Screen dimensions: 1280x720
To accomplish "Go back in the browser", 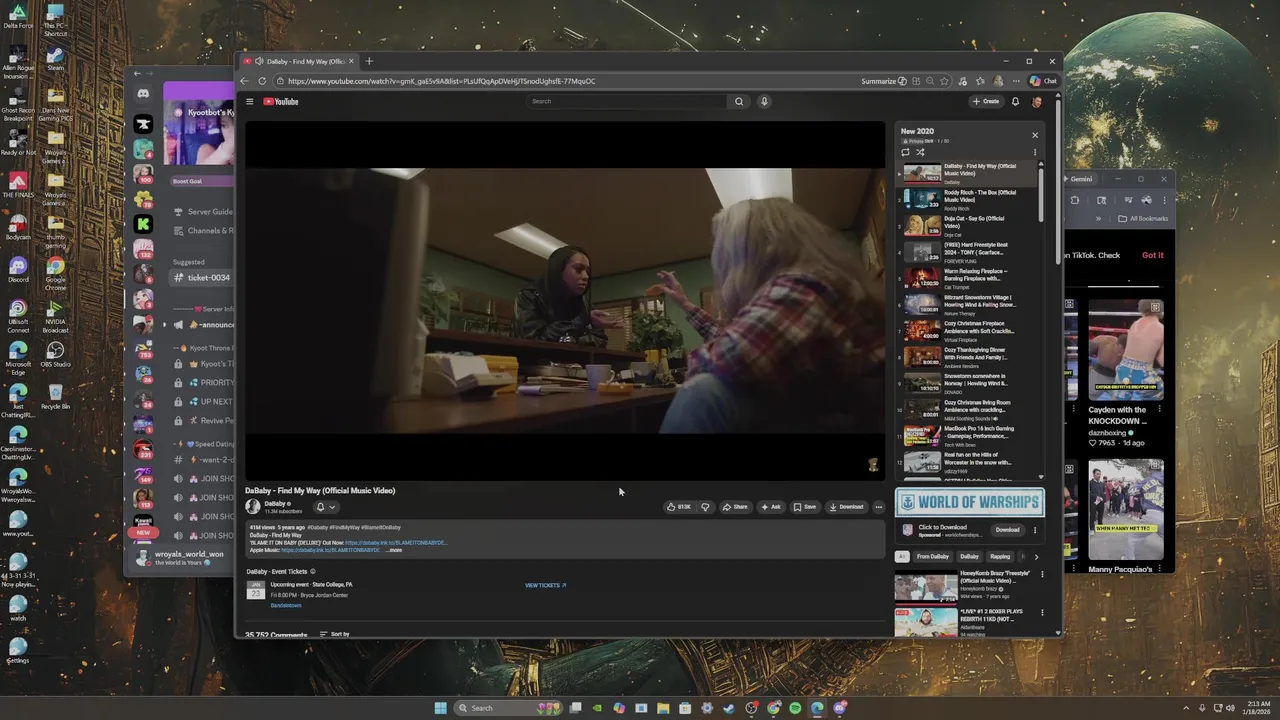I will [244, 81].
